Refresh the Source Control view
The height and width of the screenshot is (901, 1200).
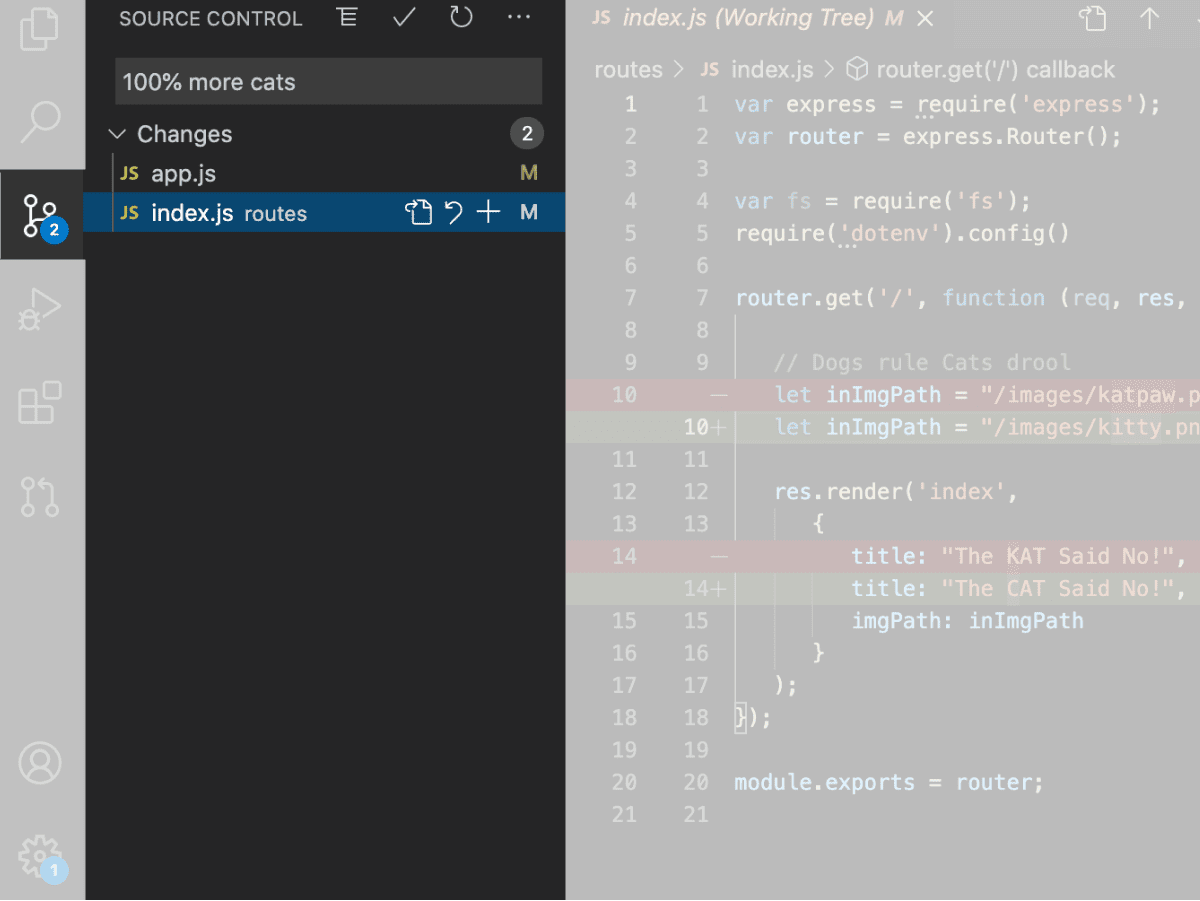click(461, 17)
